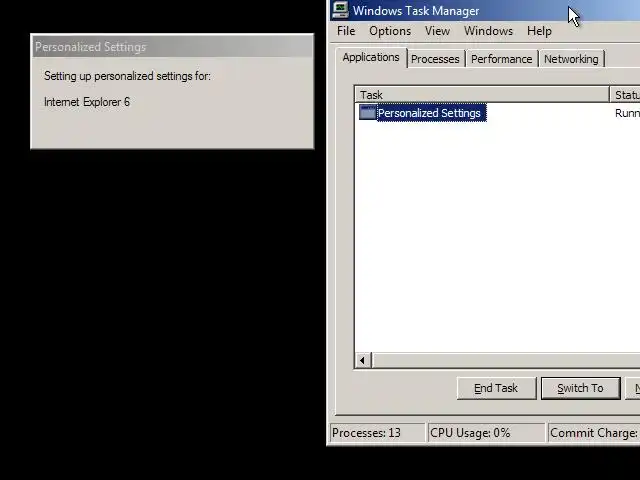Click the CPU Usage: 0% status entry

click(486, 433)
